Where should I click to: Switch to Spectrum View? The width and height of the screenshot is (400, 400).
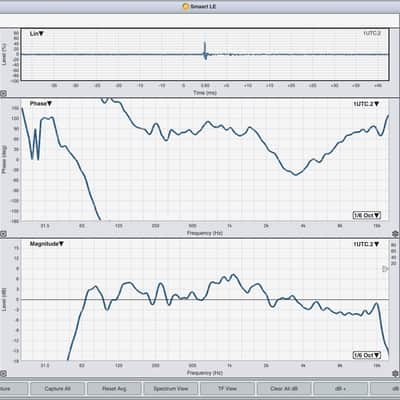[x=171, y=389]
